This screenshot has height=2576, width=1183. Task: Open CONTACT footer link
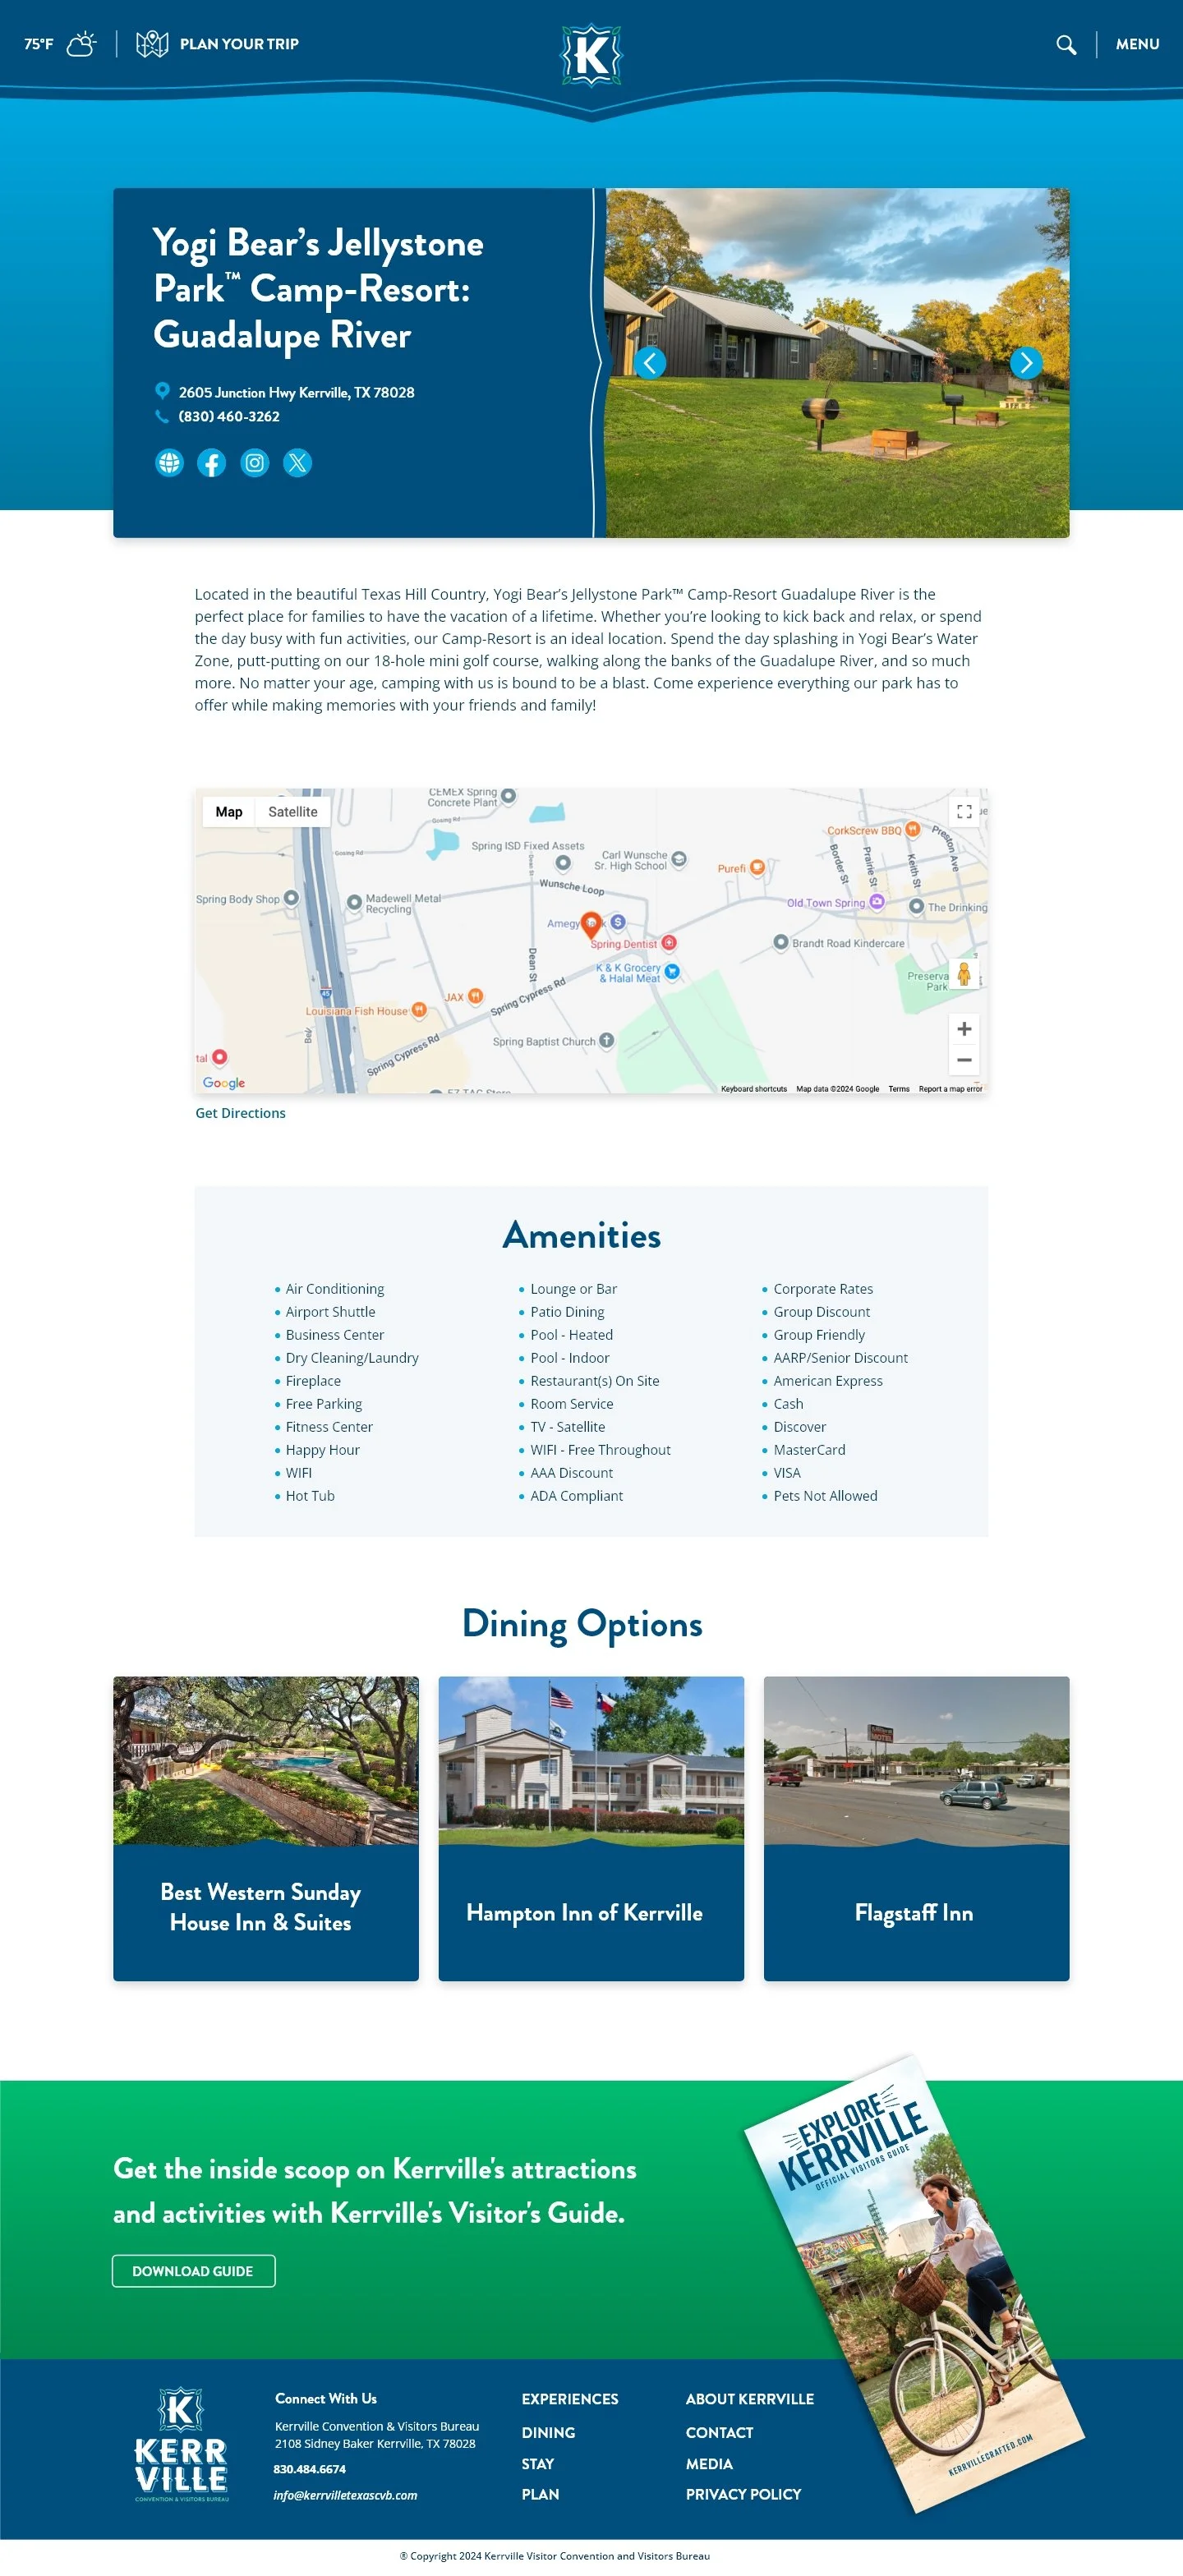[719, 2433]
